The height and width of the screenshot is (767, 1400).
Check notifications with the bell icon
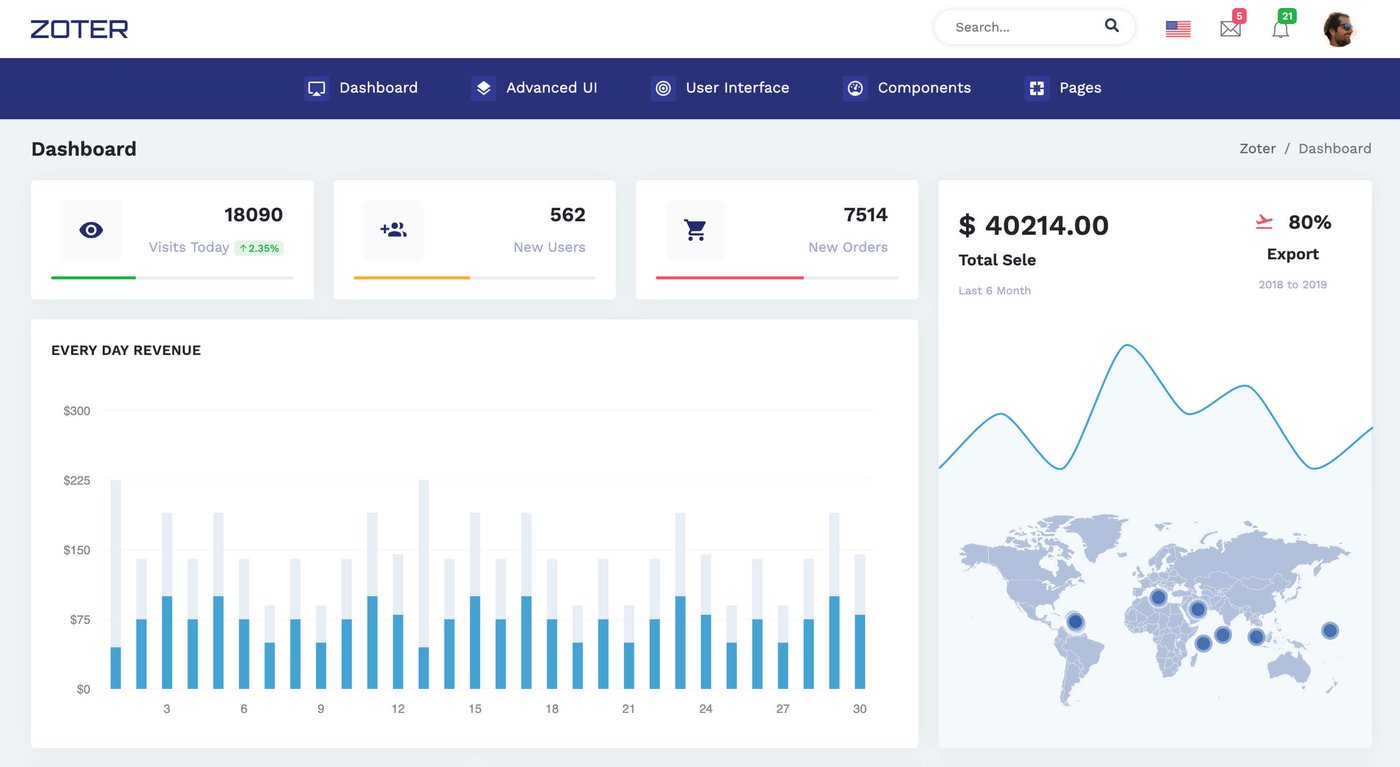click(x=1280, y=29)
